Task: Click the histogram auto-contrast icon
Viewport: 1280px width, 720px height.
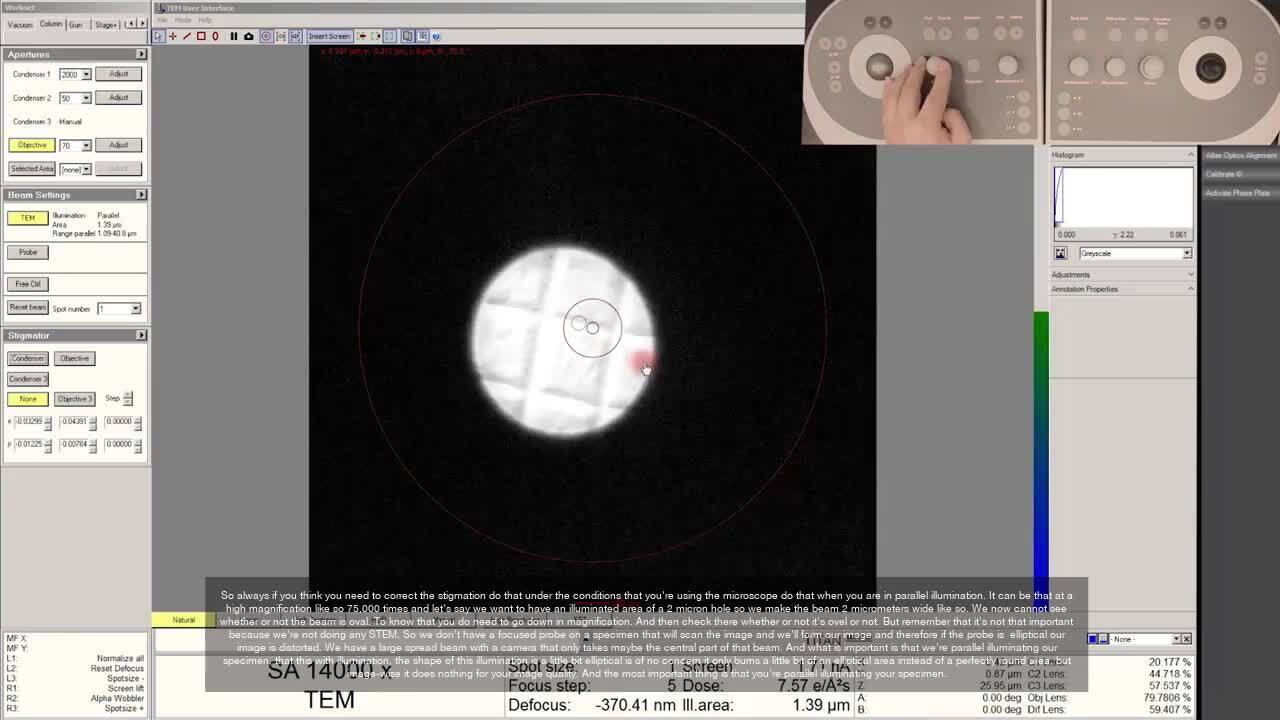Action: [x=1060, y=253]
